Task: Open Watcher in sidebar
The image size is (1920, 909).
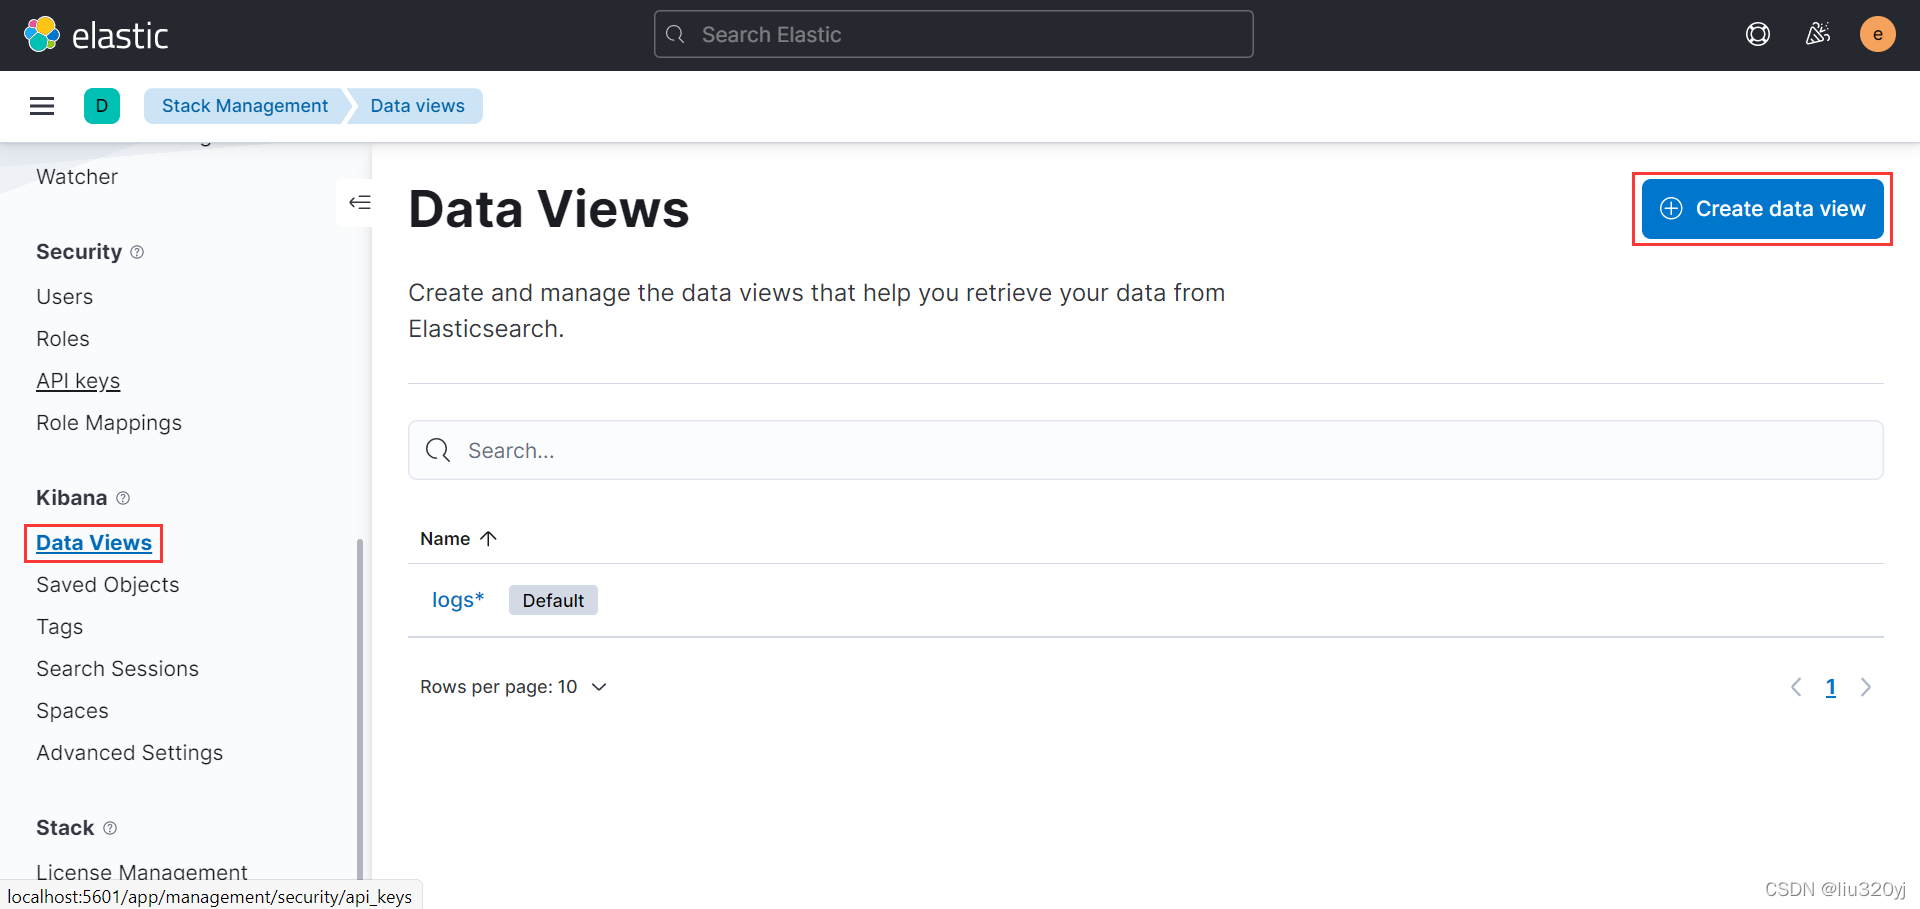Action: point(77,177)
